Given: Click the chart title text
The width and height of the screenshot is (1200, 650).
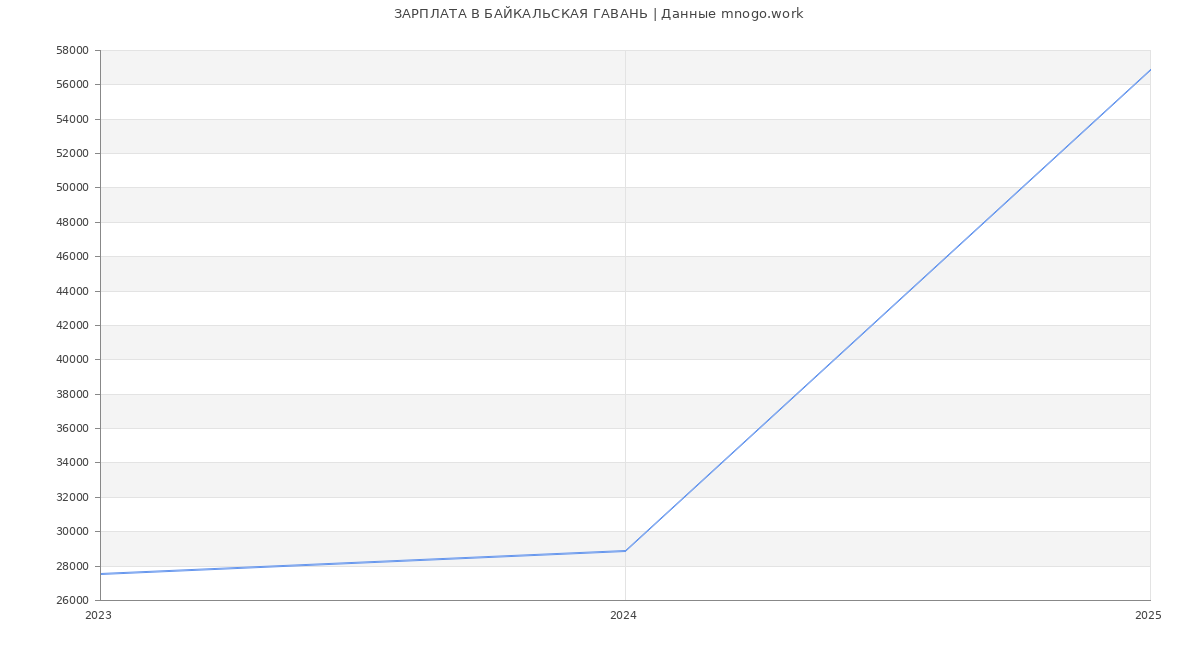Looking at the screenshot, I should click(598, 14).
